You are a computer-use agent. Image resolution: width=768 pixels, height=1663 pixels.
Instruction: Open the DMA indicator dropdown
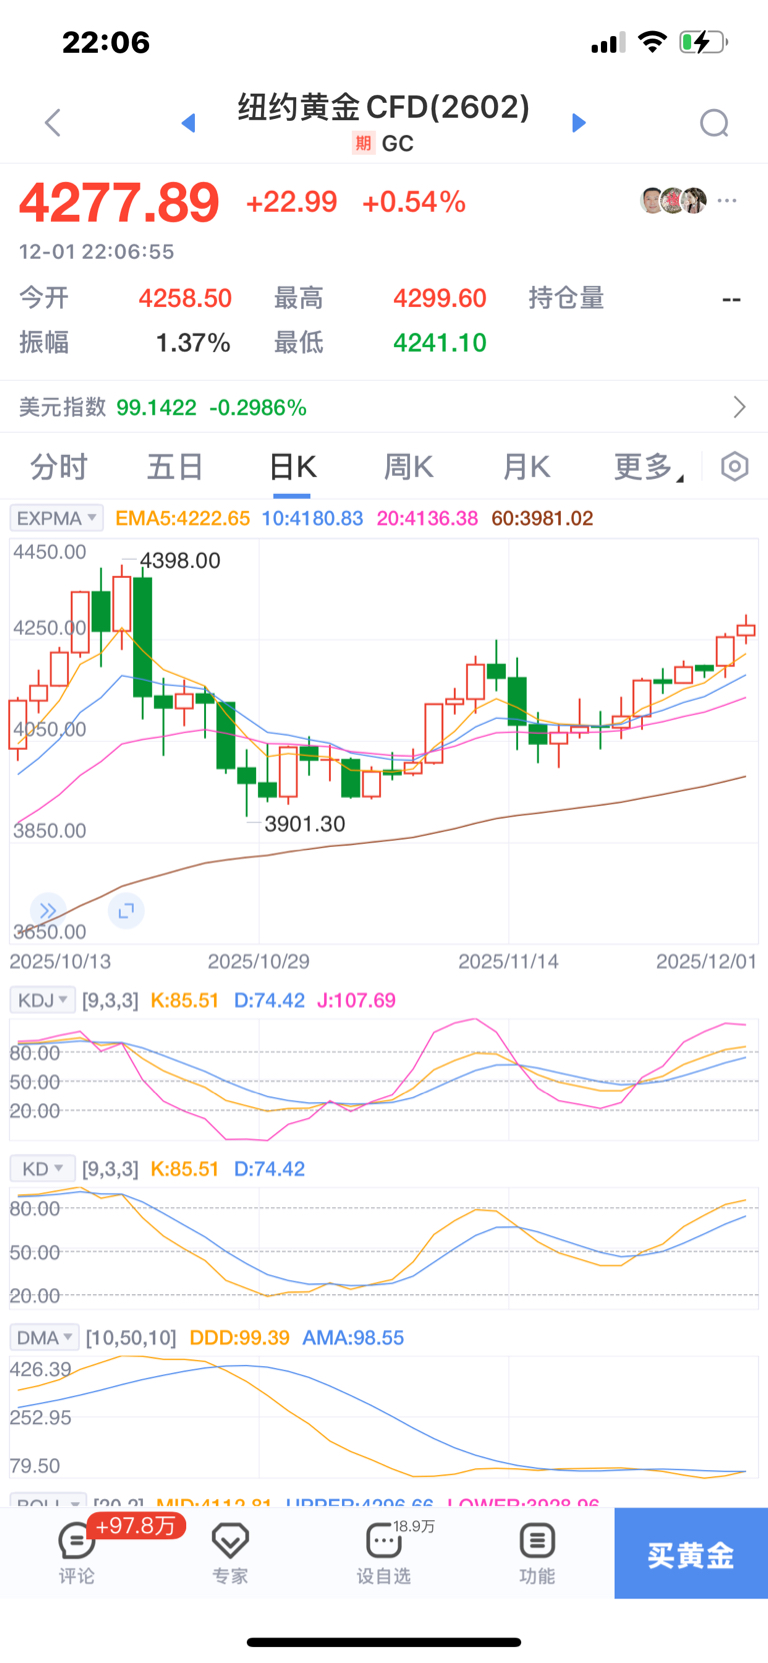point(44,1338)
